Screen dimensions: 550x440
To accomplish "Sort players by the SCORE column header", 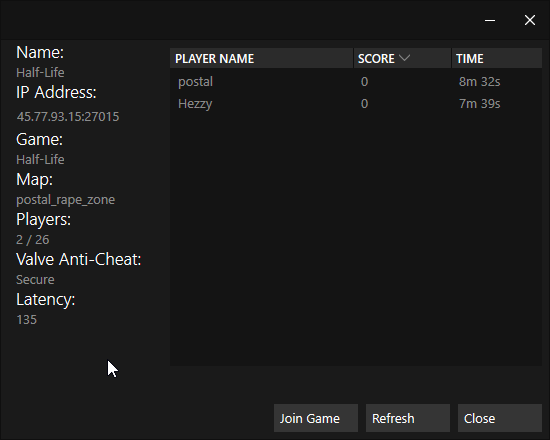I will [x=402, y=58].
